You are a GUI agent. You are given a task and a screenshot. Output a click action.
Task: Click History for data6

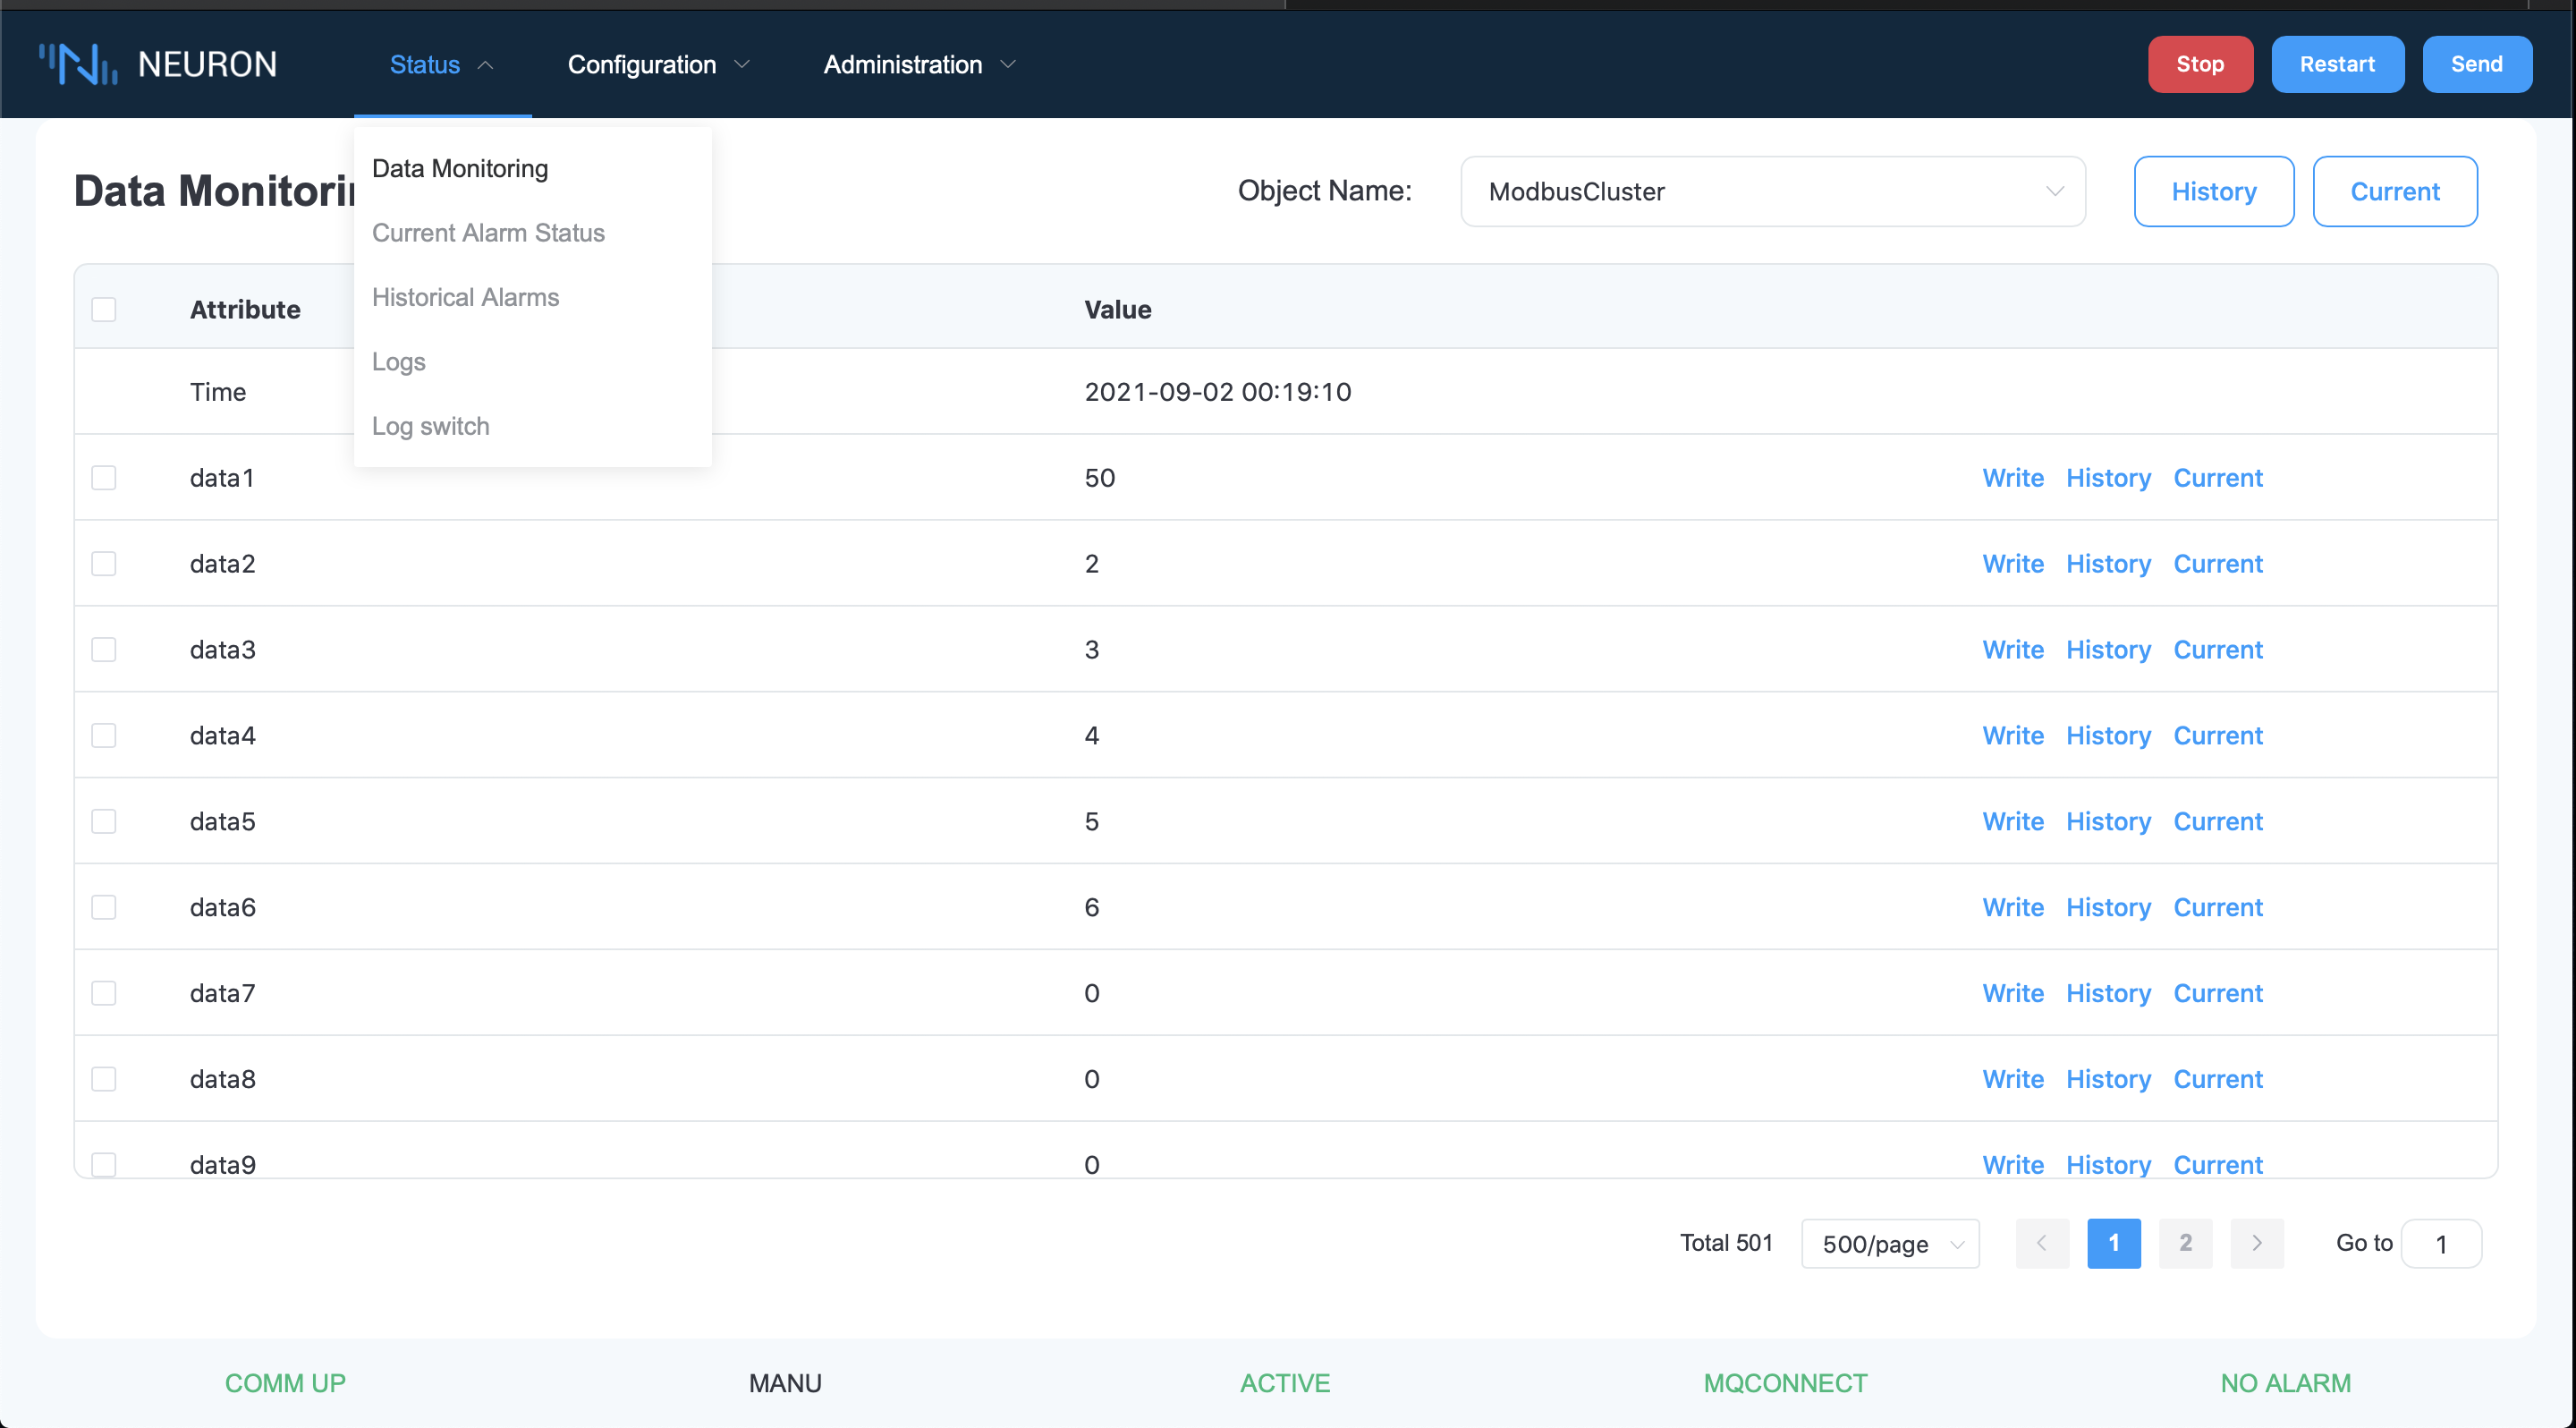(2108, 908)
